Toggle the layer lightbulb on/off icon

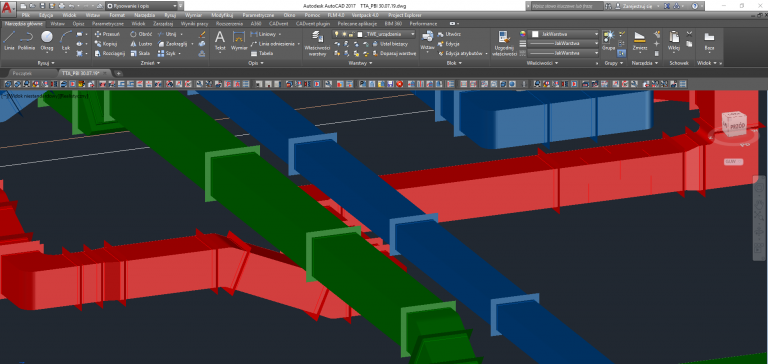(336, 34)
